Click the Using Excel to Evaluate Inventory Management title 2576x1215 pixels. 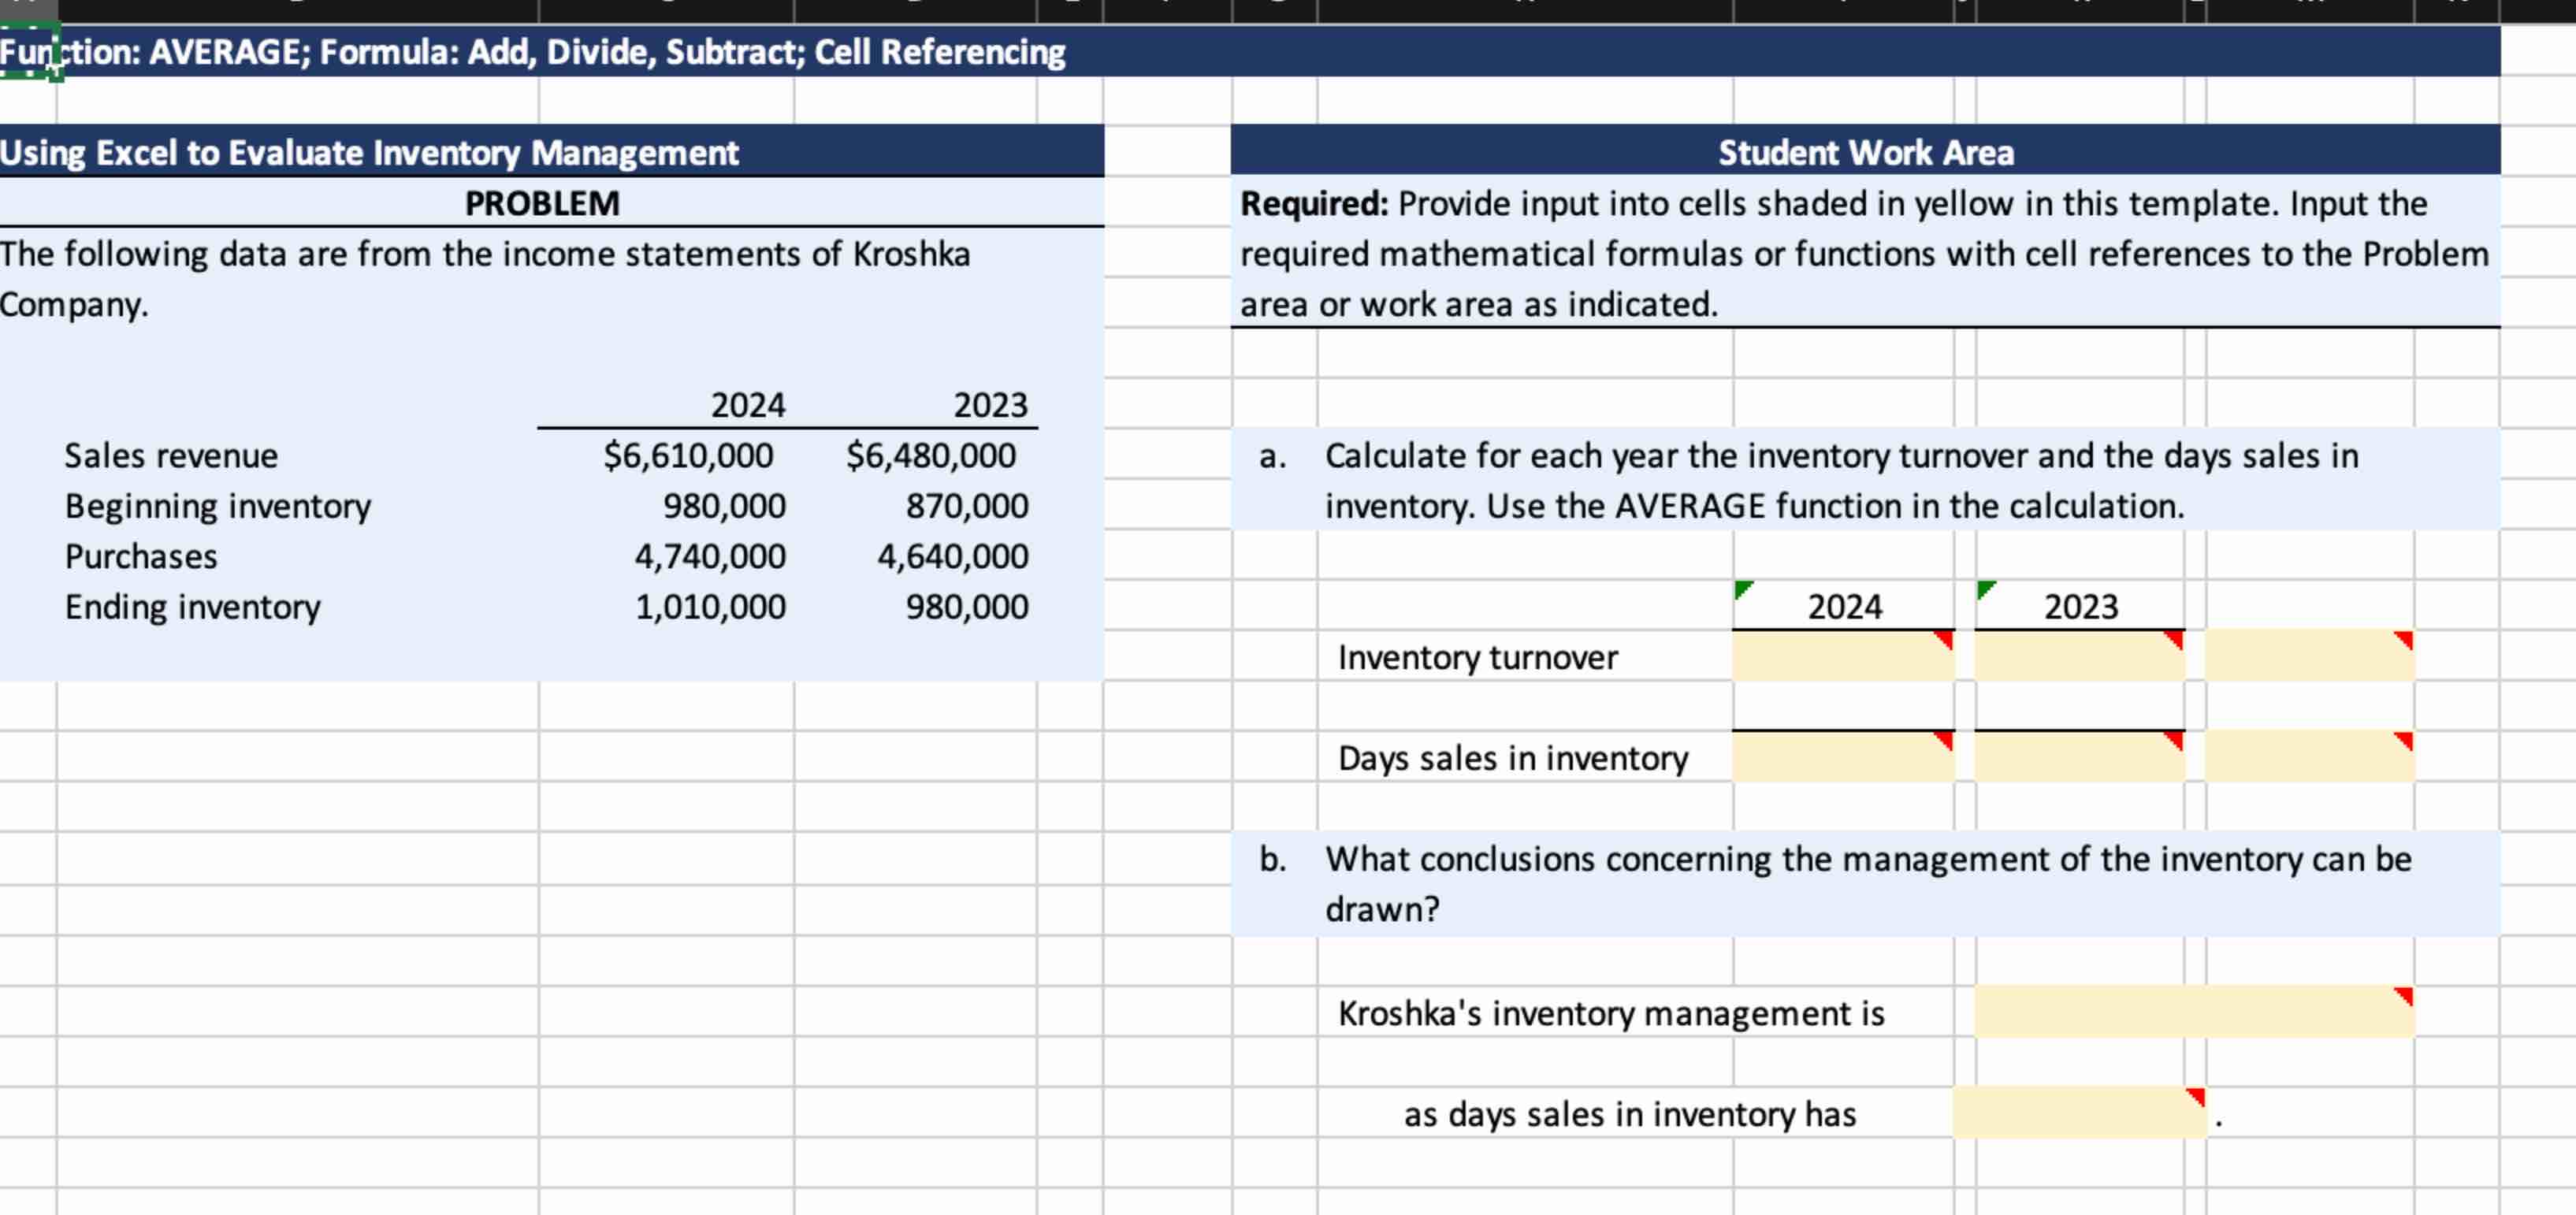[370, 153]
